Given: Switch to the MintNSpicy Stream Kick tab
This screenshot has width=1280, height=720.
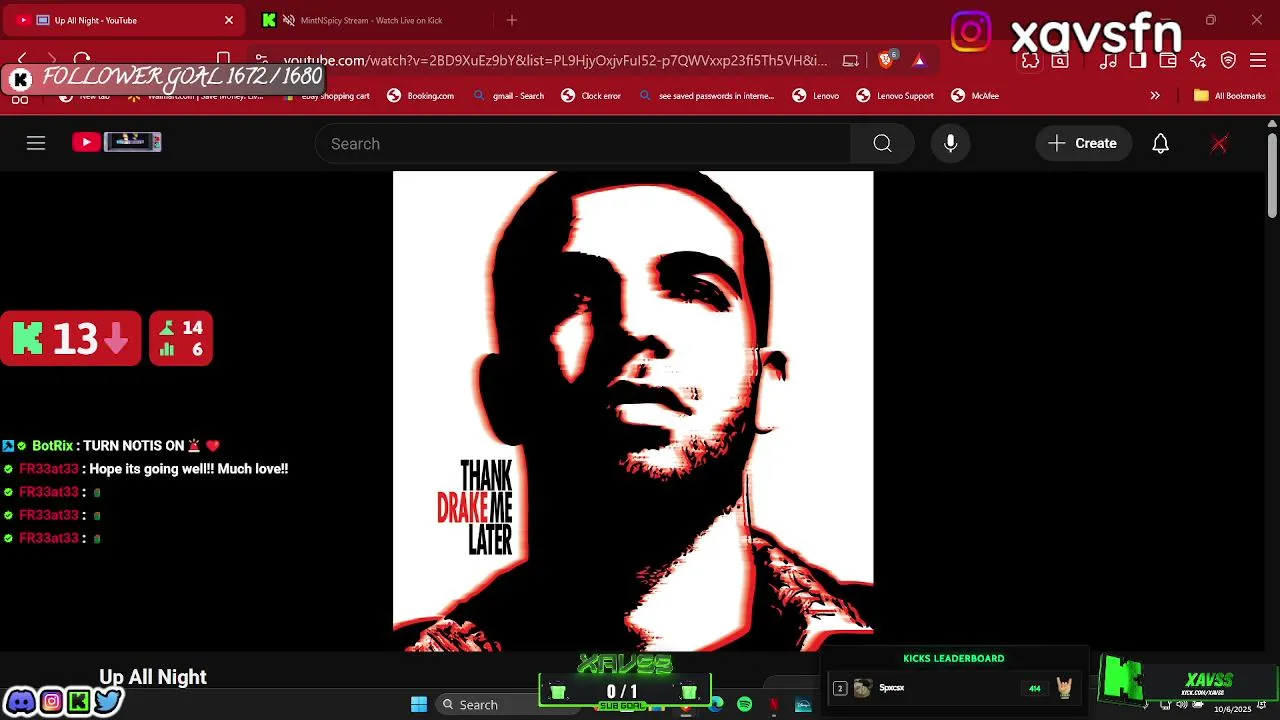Looking at the screenshot, I should coord(372,20).
